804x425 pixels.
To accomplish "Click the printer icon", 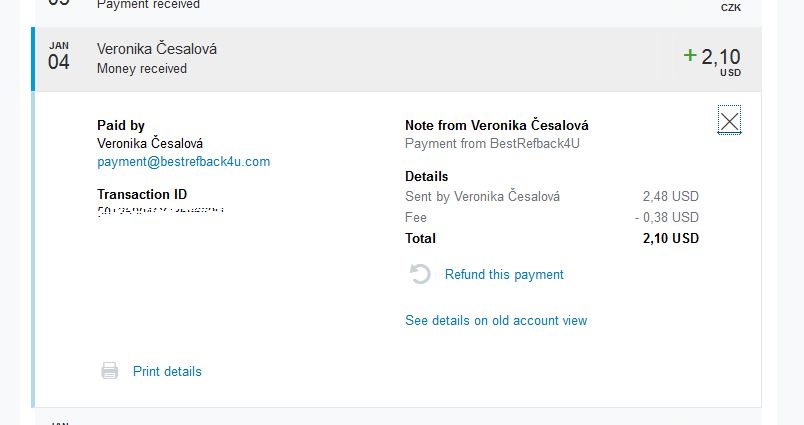I will (x=109, y=371).
